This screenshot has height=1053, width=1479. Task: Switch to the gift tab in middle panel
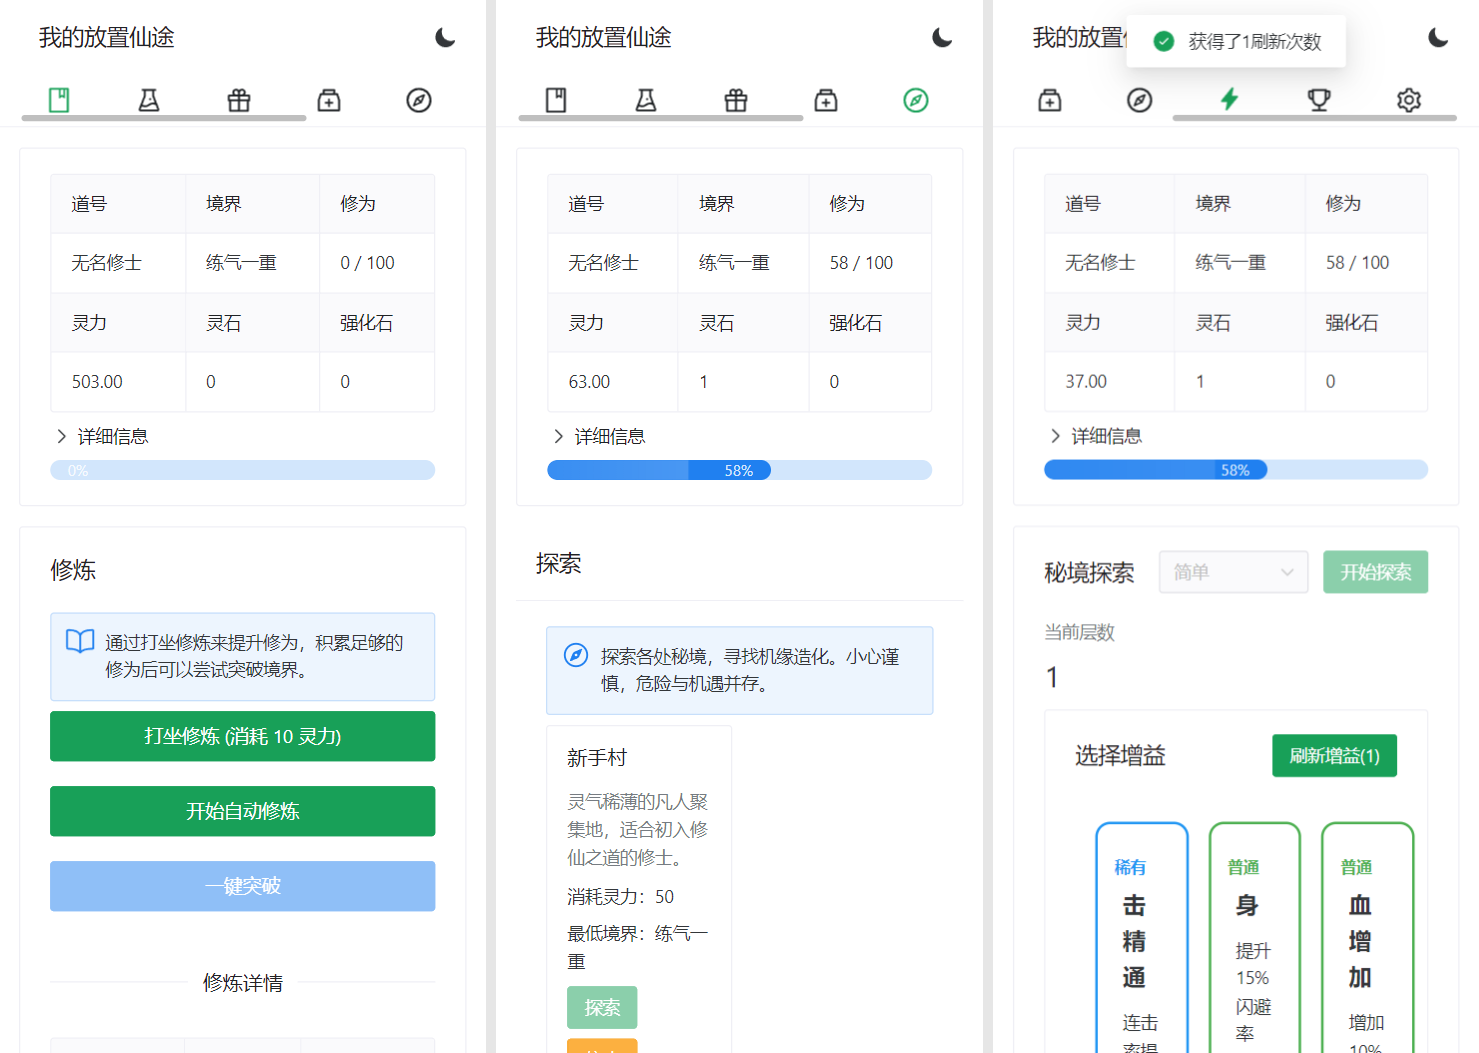735,99
